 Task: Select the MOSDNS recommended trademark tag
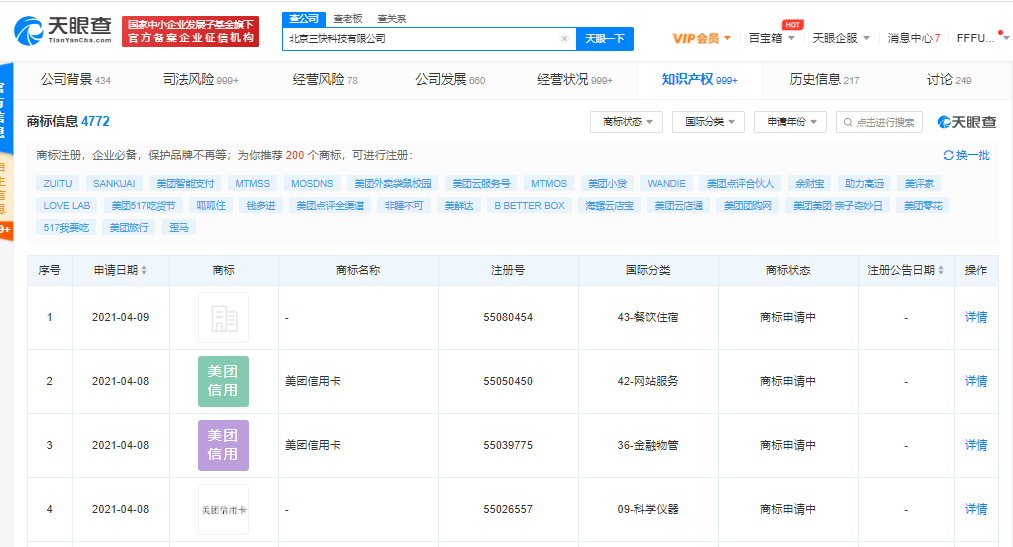tap(312, 183)
